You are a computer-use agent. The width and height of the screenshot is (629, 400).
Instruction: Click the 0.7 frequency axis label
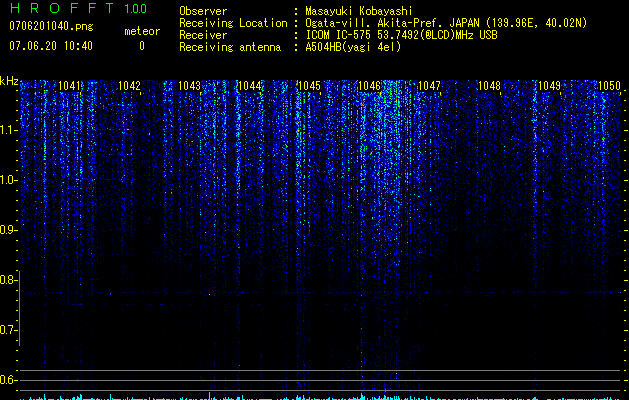tap(7, 330)
